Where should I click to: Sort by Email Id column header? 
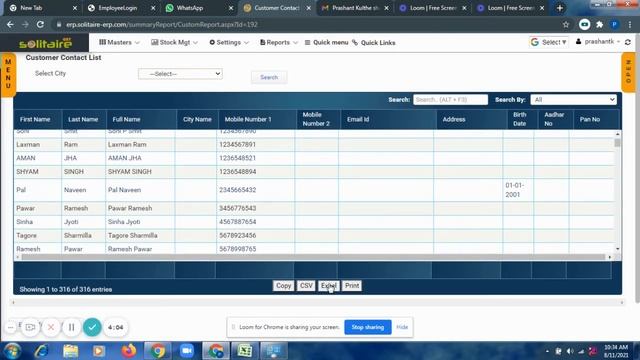(389, 119)
